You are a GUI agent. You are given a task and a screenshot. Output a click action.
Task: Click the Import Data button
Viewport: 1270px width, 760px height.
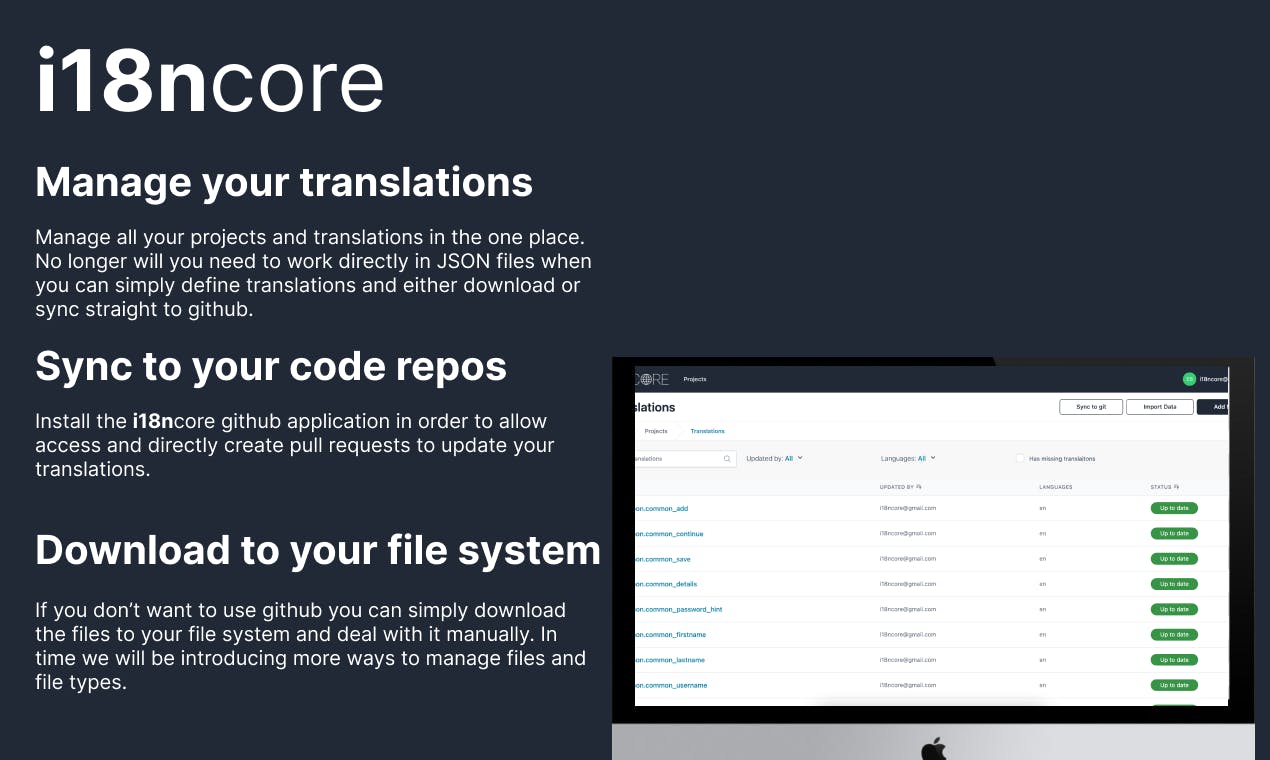click(x=1160, y=407)
